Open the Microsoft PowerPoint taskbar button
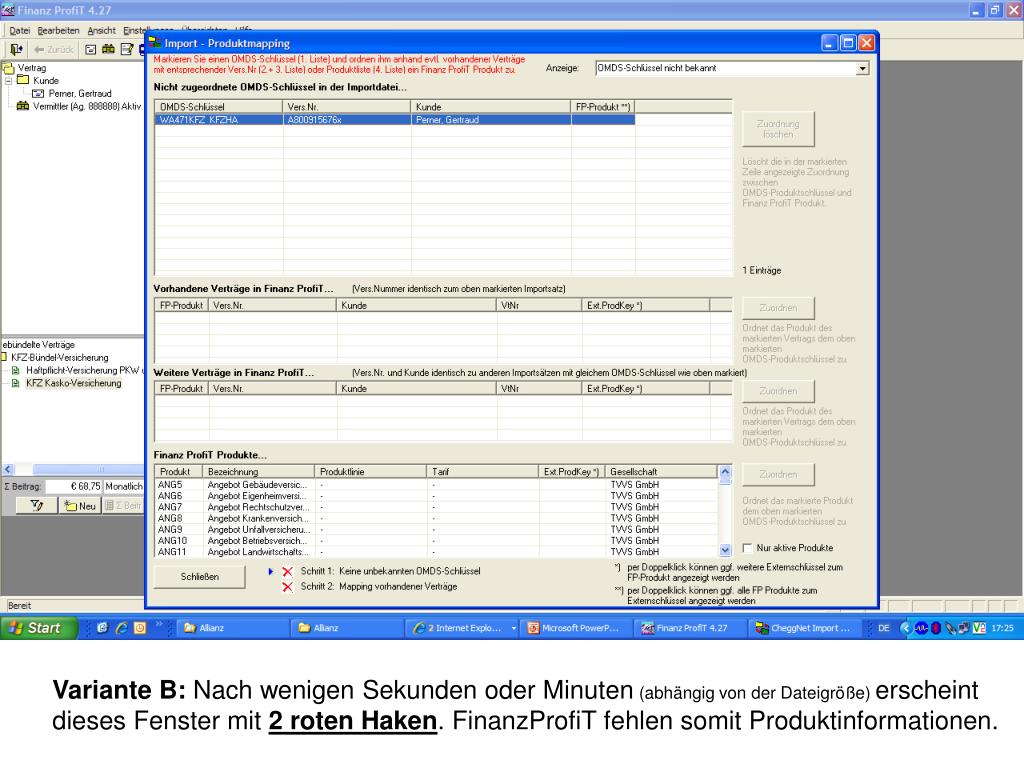 pyautogui.click(x=574, y=628)
